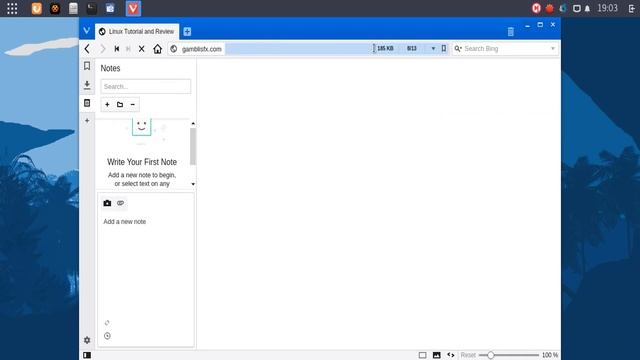Viewport: 640px width, 360px height.
Task: Go forward to the next page
Action: tap(102, 49)
